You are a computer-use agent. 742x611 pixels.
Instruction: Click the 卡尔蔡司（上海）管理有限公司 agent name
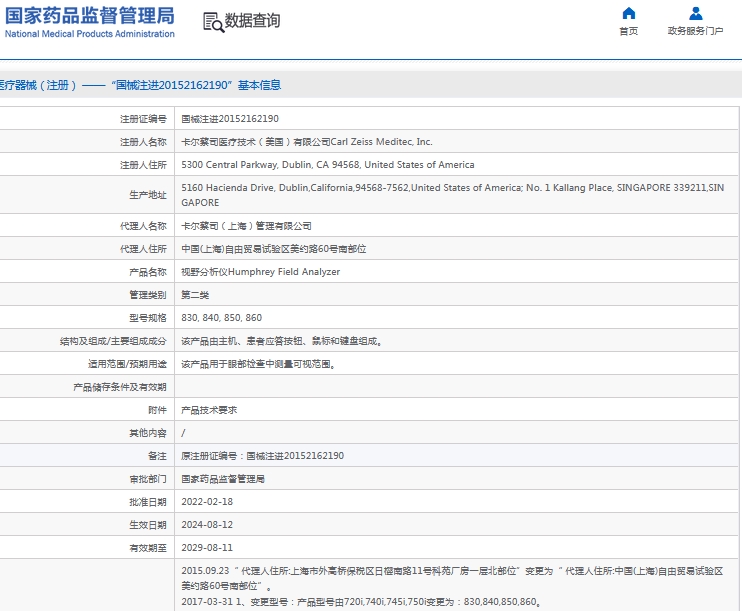click(245, 226)
